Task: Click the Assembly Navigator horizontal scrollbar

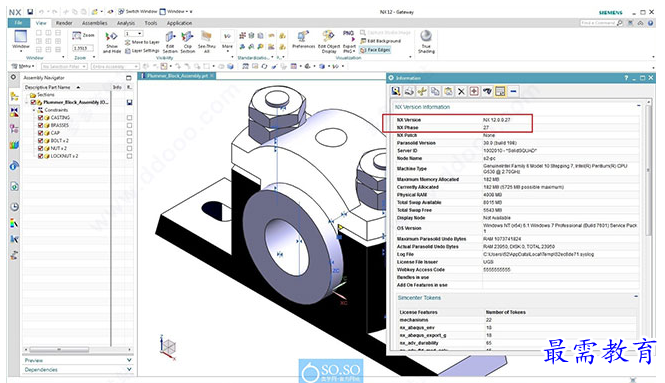Action: 78,350
